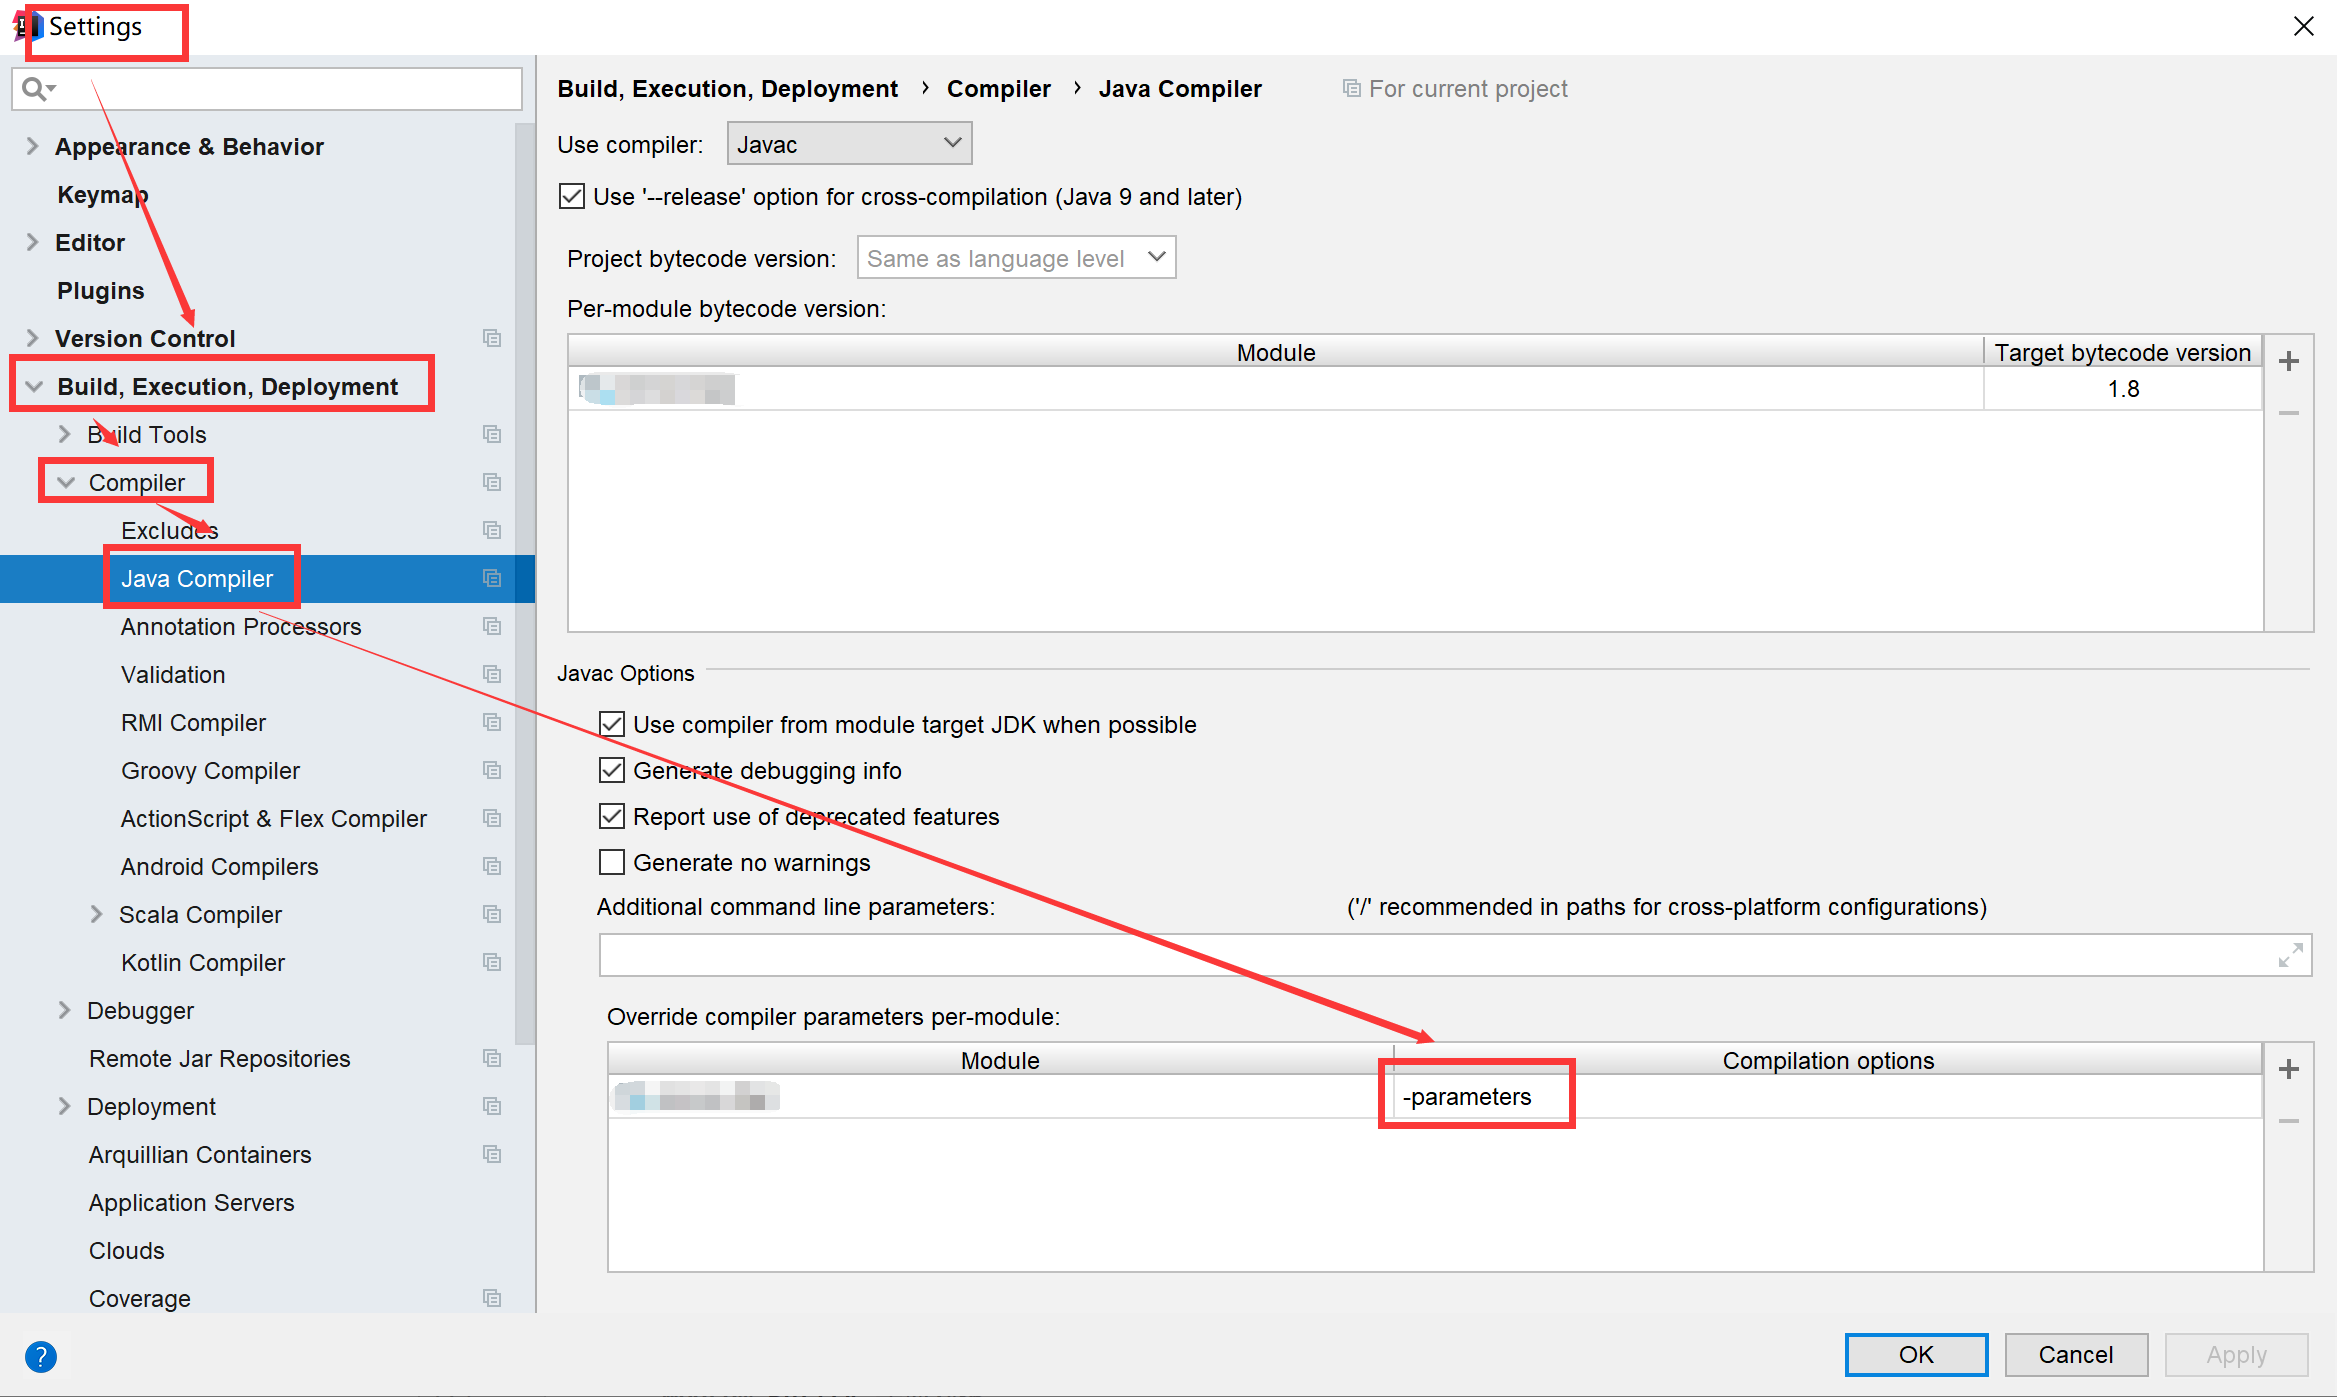The image size is (2337, 1397).
Task: Click project-level icon beside Deployment
Action: (x=491, y=1106)
